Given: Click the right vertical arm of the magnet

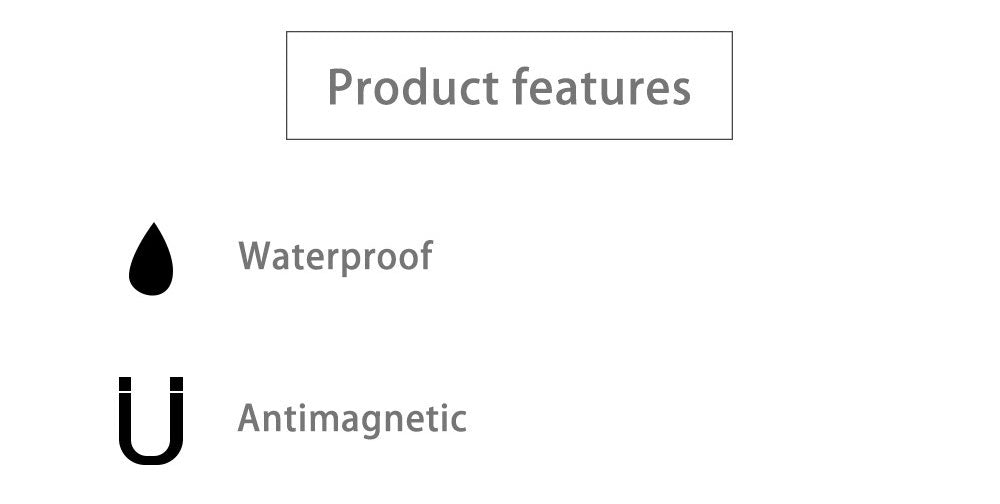Looking at the screenshot, I should tap(177, 418).
